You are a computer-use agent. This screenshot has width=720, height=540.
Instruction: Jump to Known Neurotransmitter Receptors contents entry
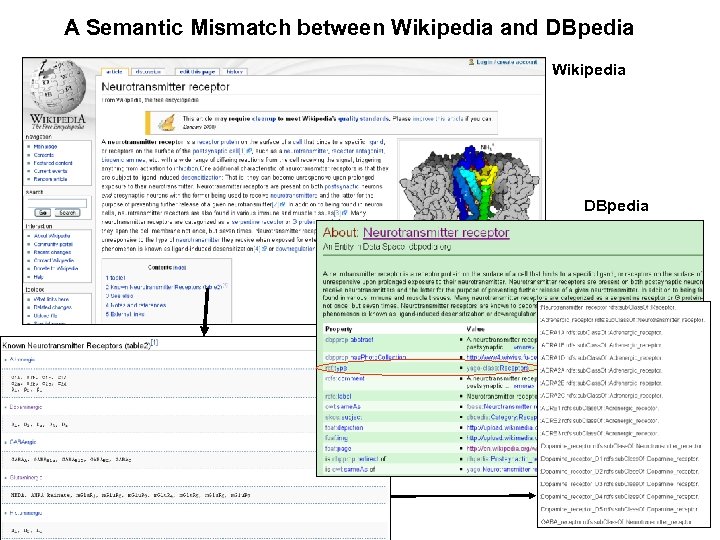164,287
